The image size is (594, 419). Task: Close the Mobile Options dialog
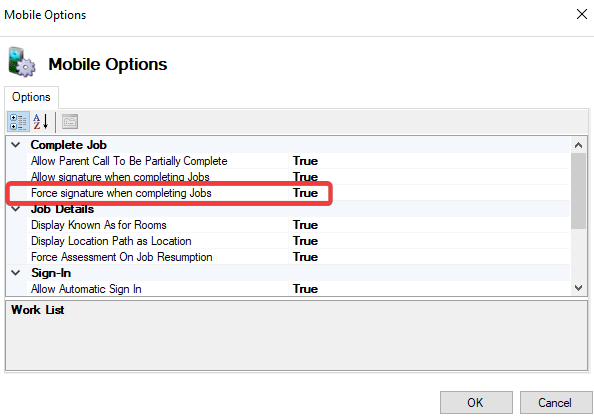581,15
